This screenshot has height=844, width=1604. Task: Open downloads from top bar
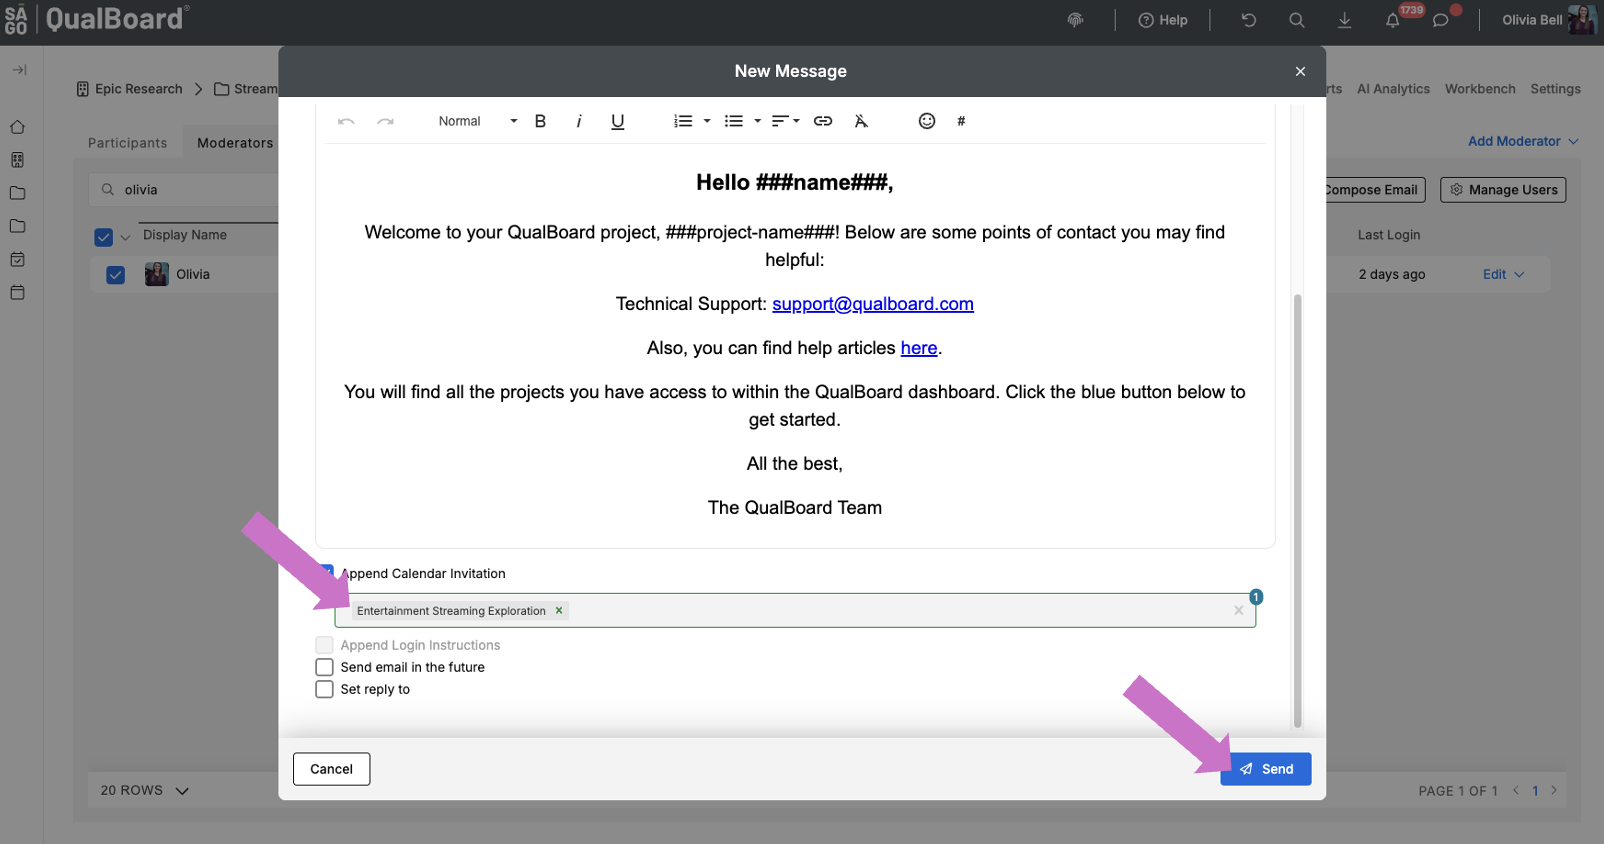tap(1345, 20)
